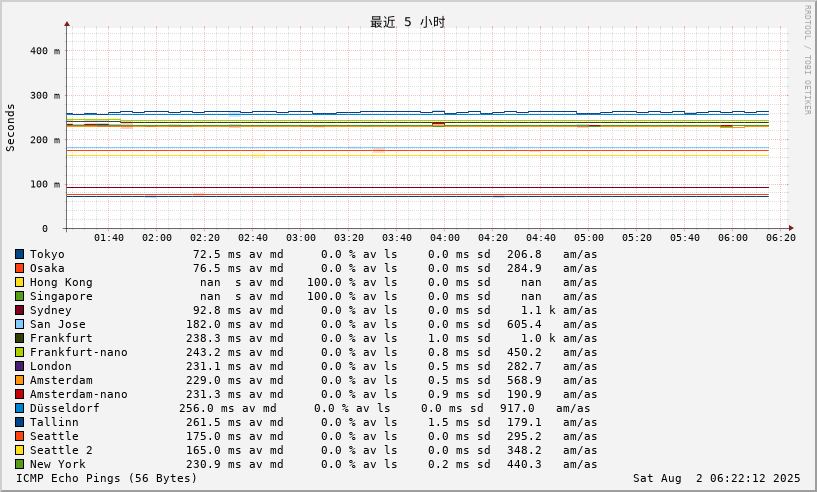Select the Hong Kong legend label
Viewport: 817px width, 492px height.
(61, 282)
